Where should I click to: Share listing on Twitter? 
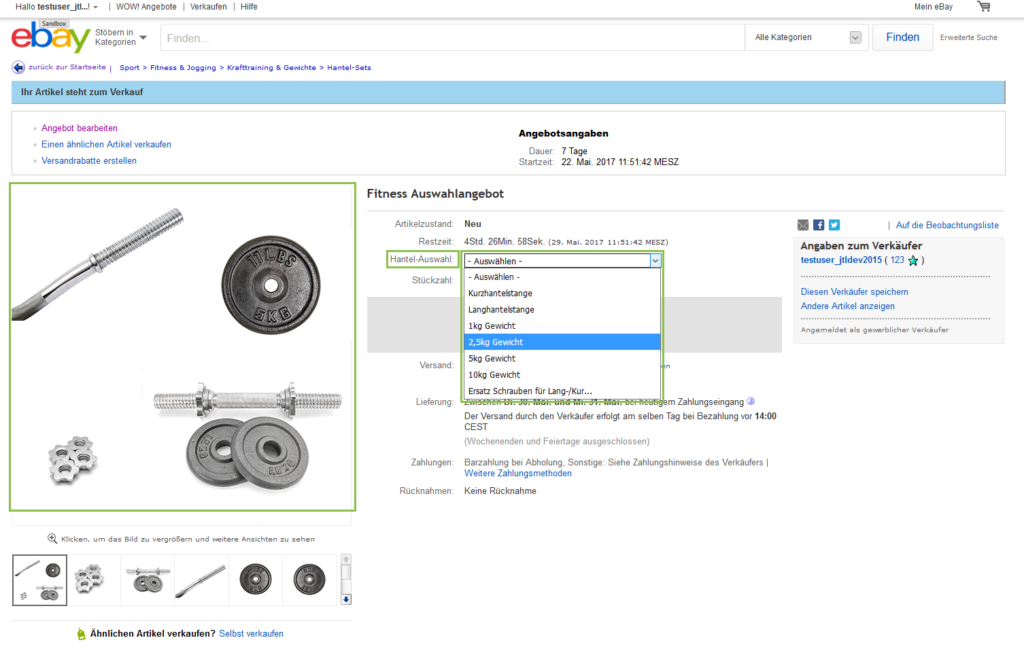834,225
